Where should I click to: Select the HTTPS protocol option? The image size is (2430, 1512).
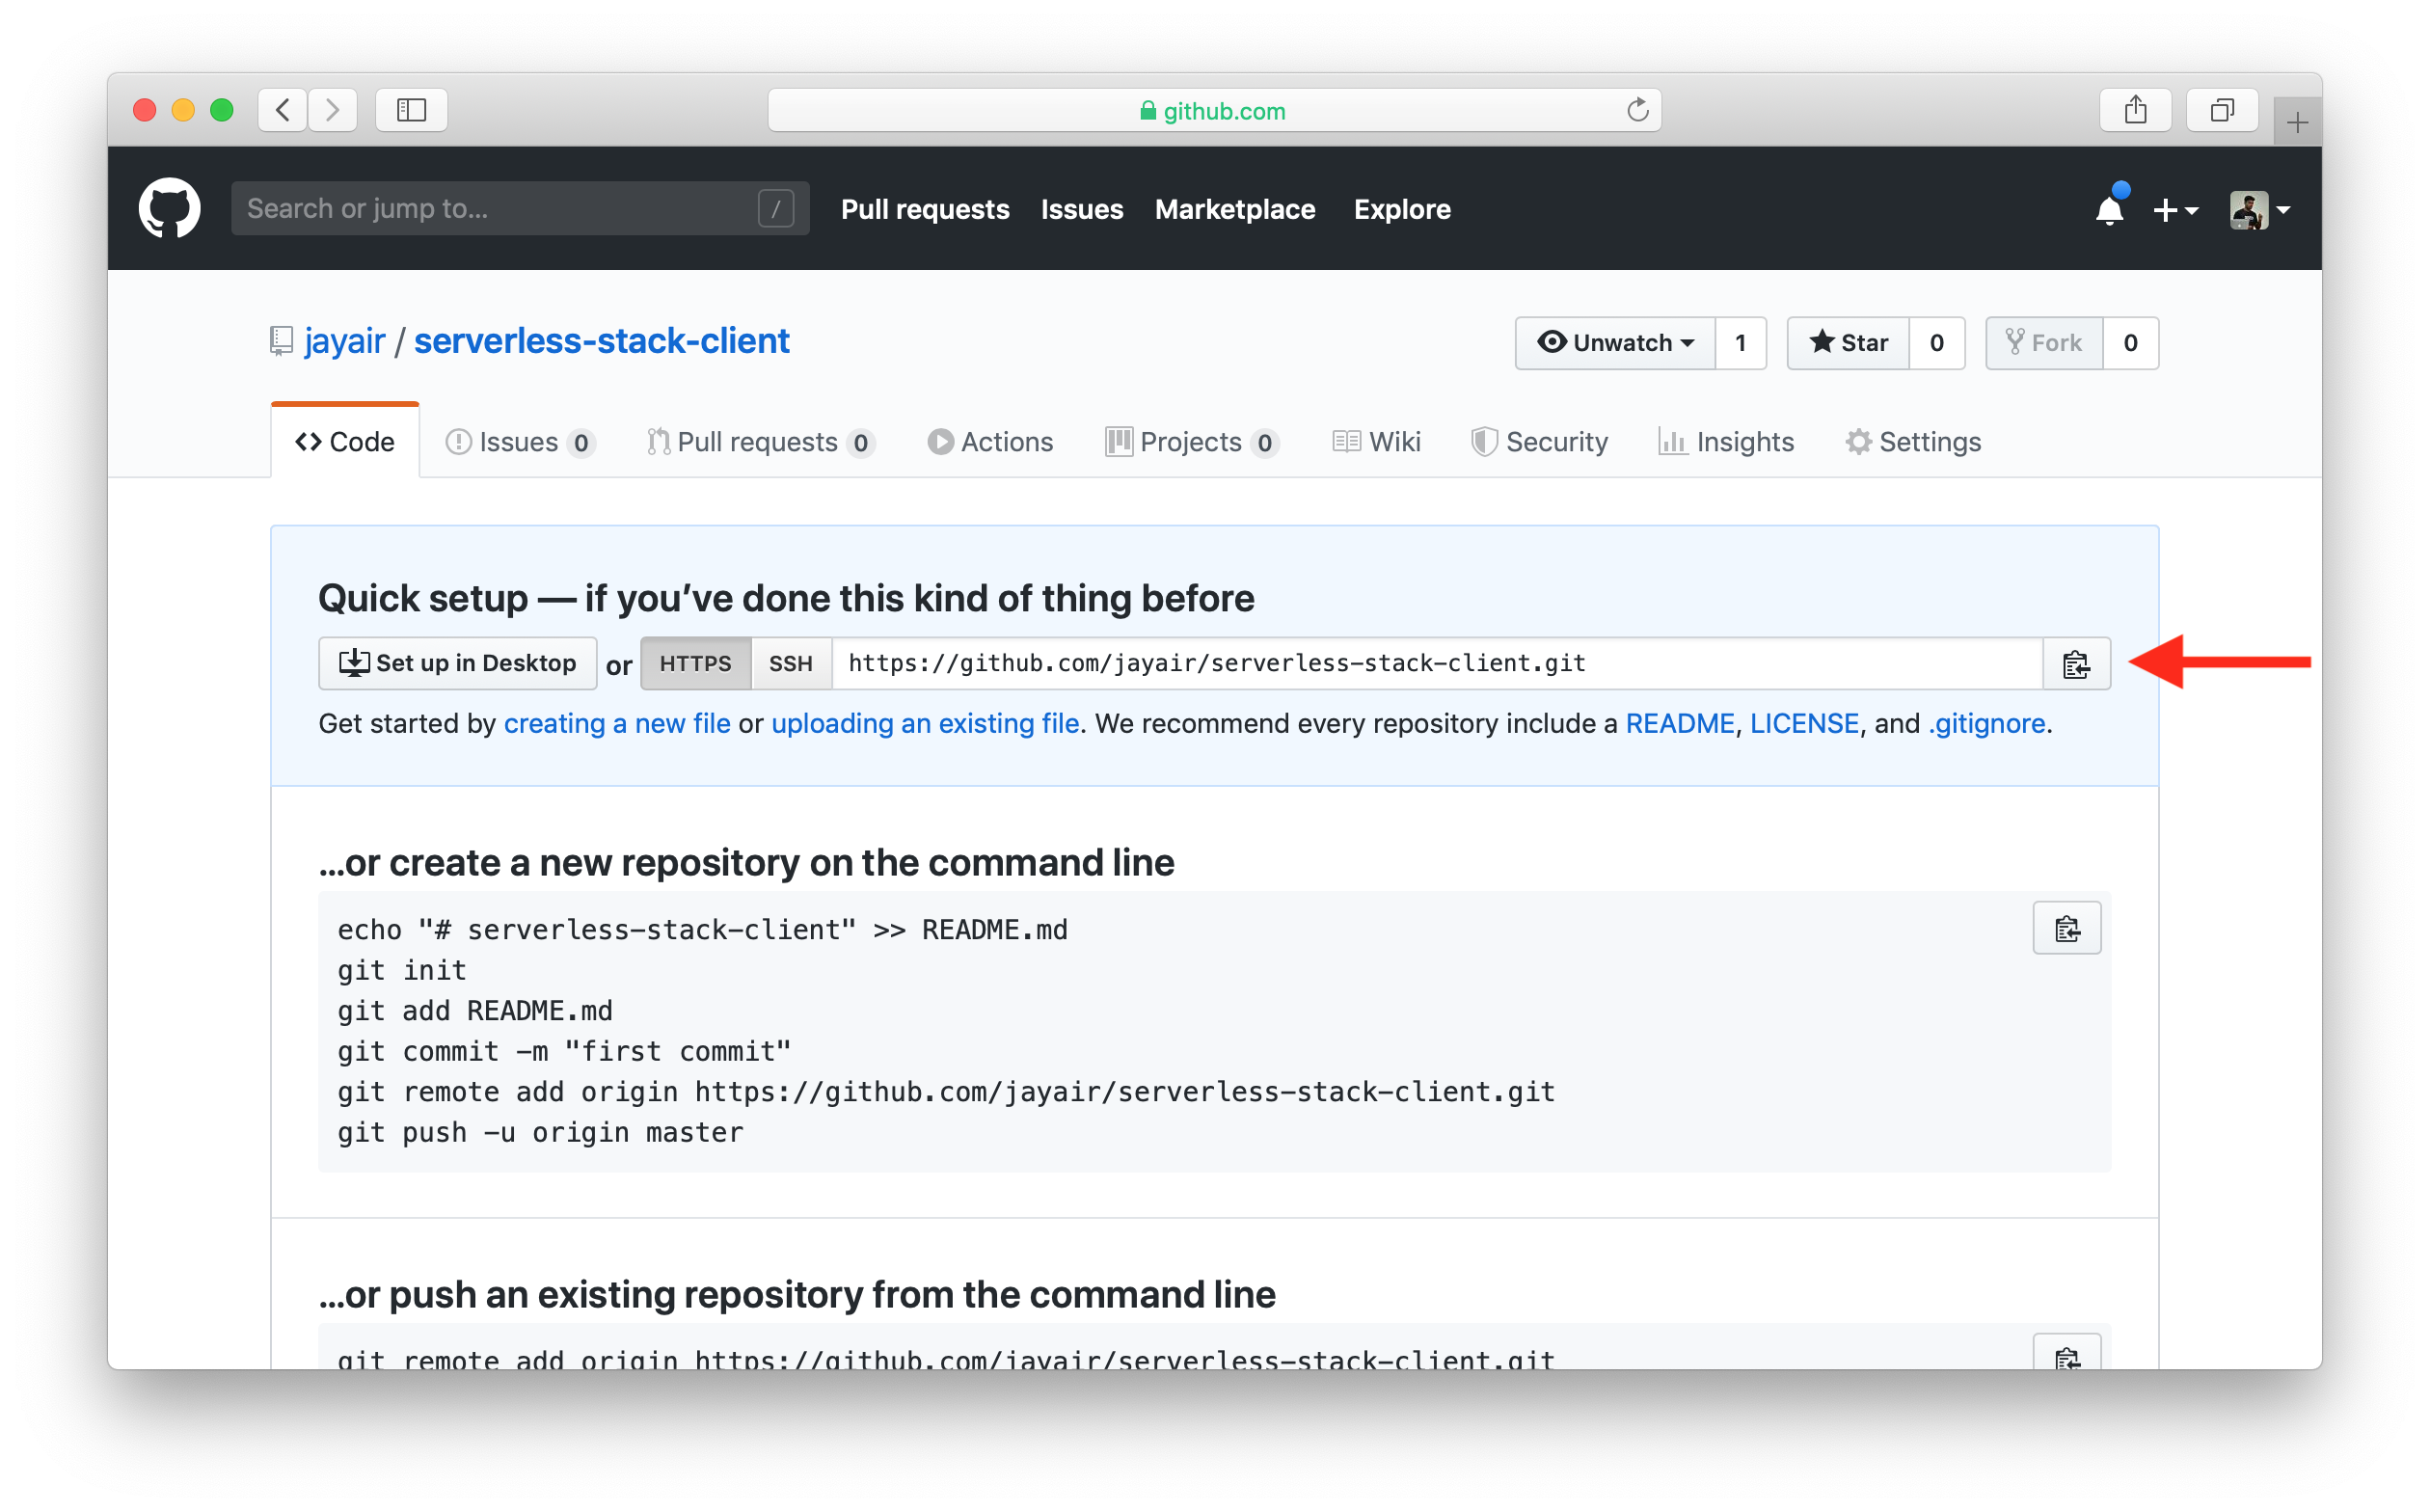click(x=695, y=664)
